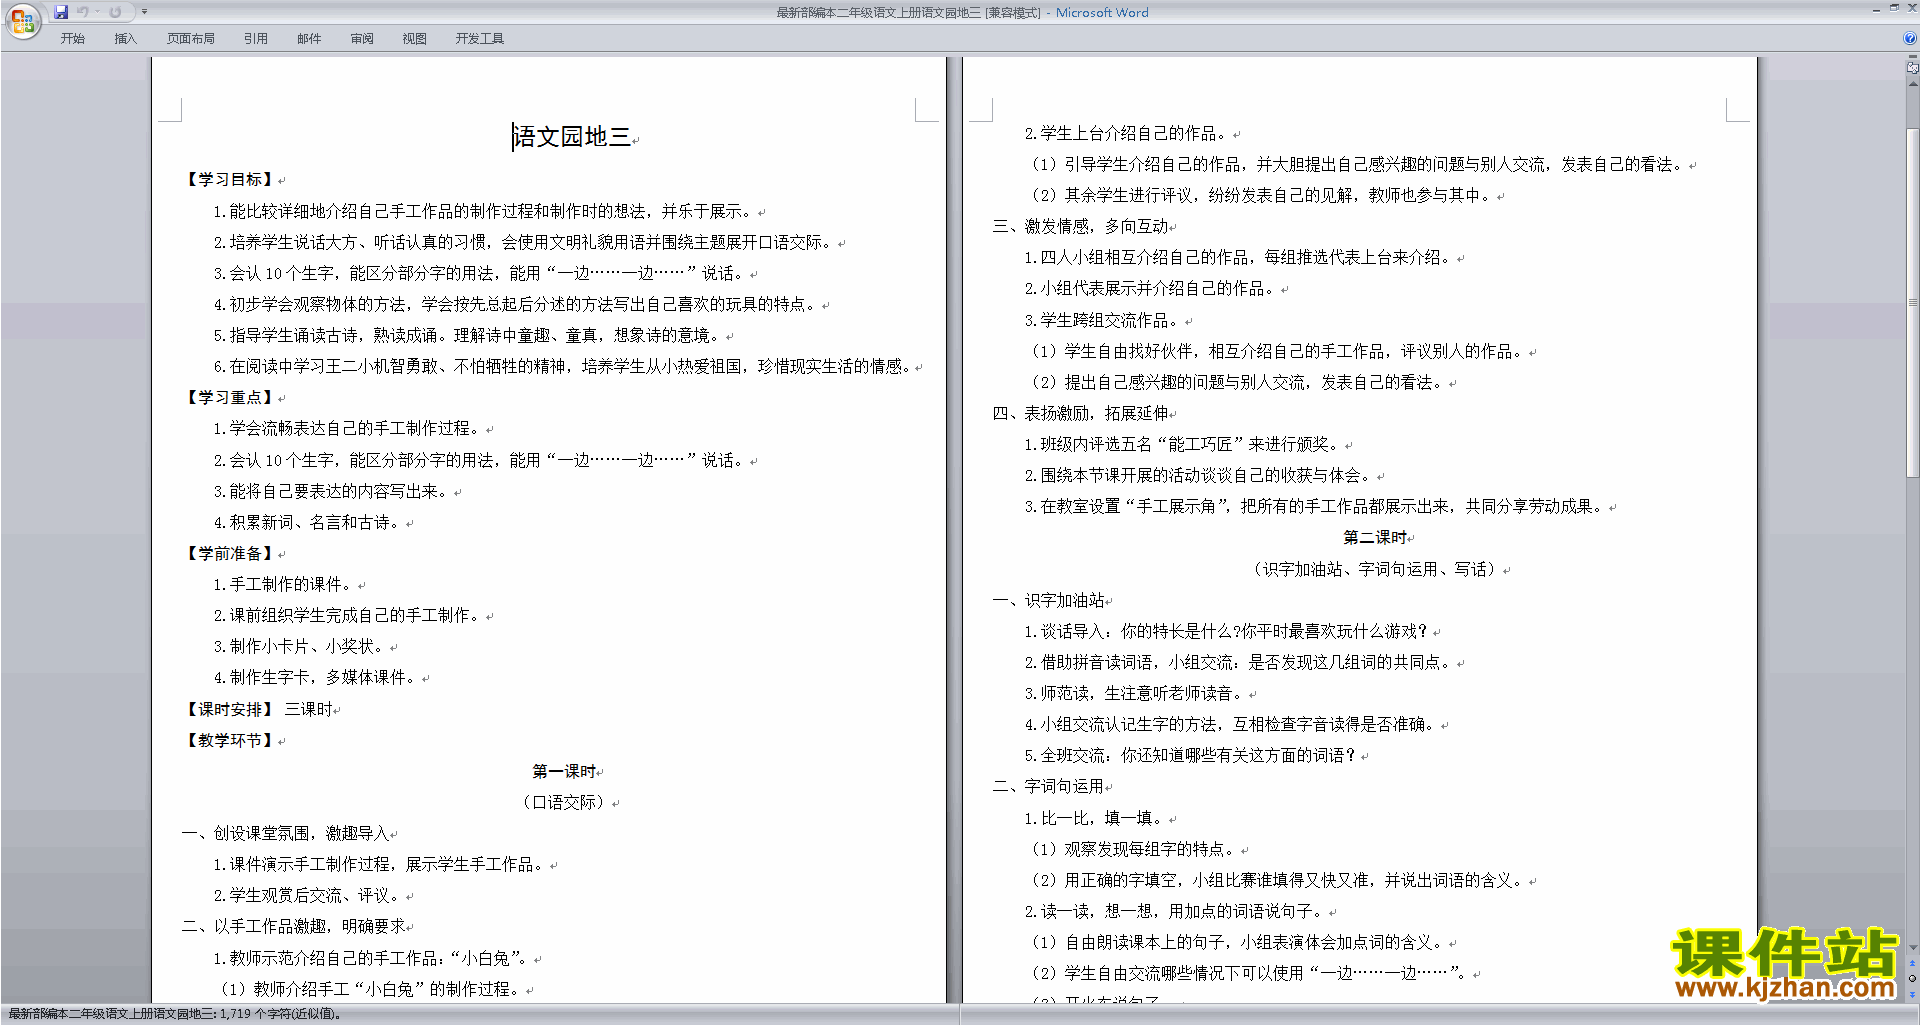Screen dimensions: 1920x1025
Task: Open Word Help with the blue question mark
Action: 1910,38
